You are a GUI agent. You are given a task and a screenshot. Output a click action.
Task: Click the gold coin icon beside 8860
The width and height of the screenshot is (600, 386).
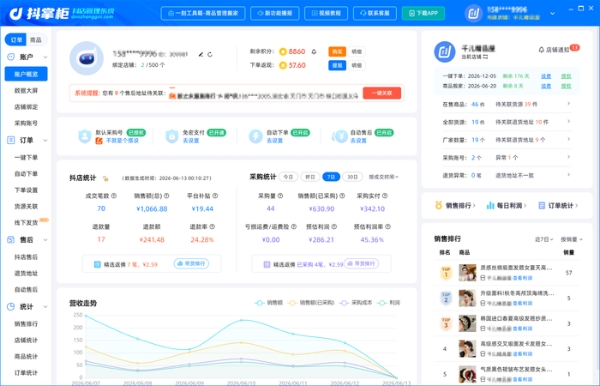pos(283,52)
